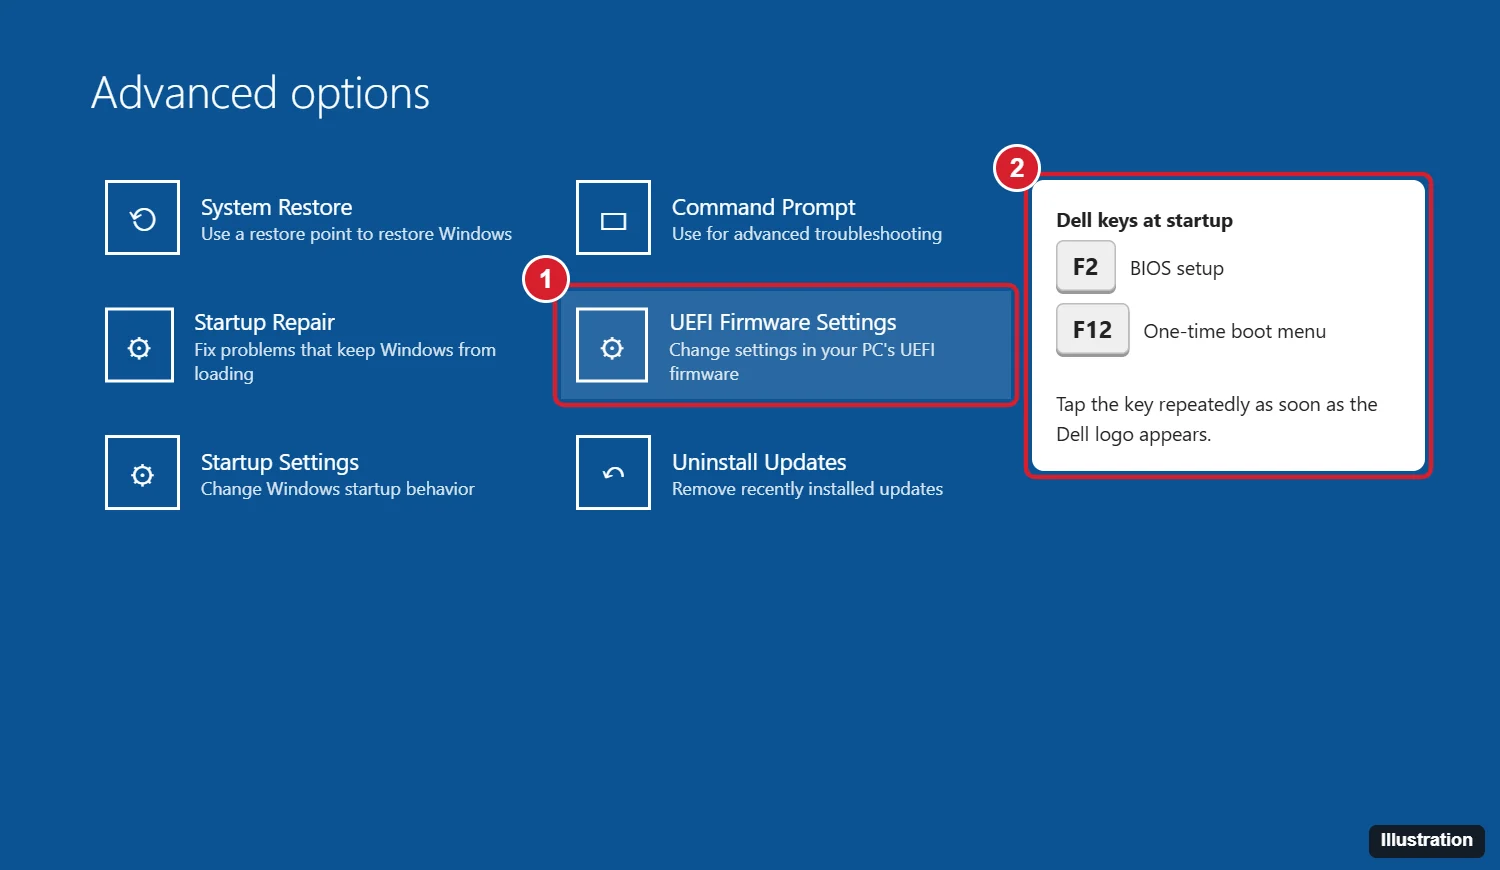Click 'Use for advanced troubleshooting' description
The width and height of the screenshot is (1500, 870).
[x=807, y=234]
